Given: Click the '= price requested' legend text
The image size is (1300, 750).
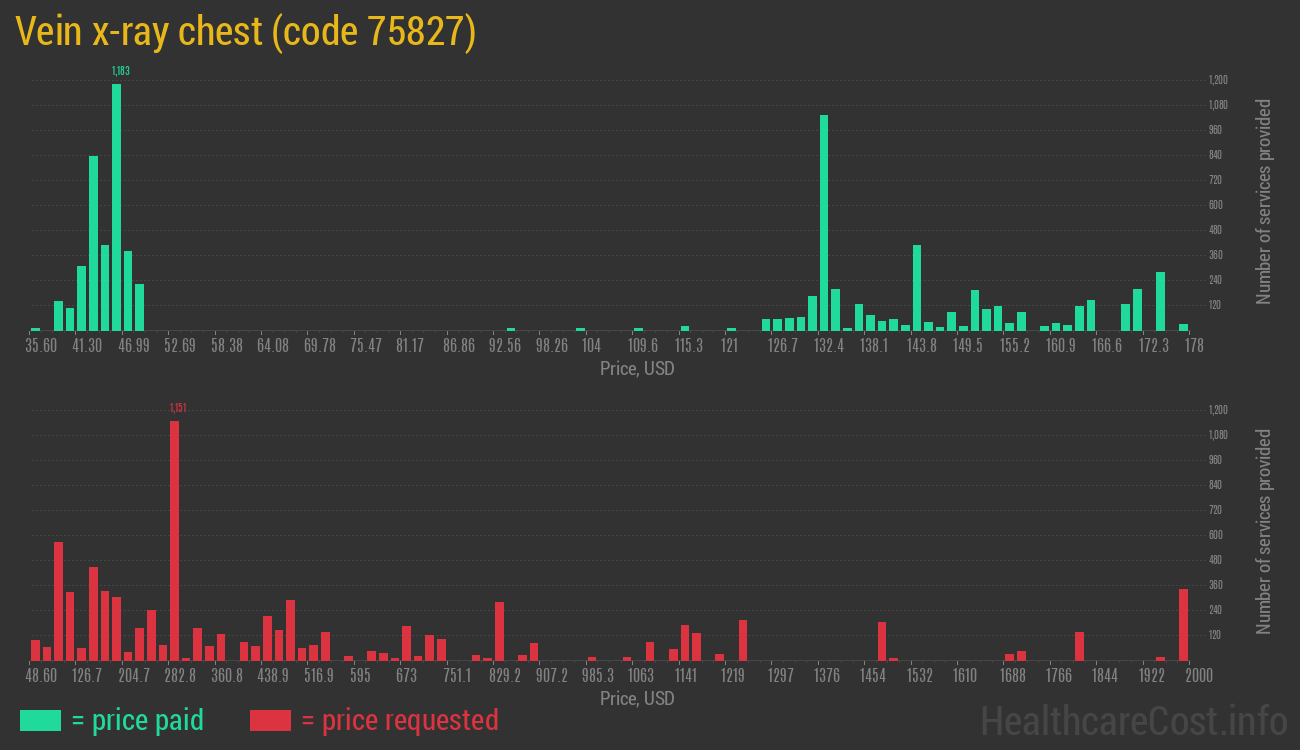Looking at the screenshot, I should 399,720.
